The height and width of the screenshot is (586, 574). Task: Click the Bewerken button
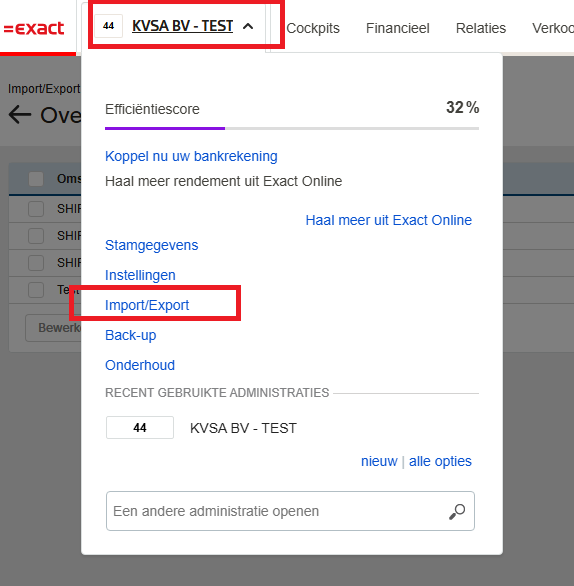click(53, 328)
